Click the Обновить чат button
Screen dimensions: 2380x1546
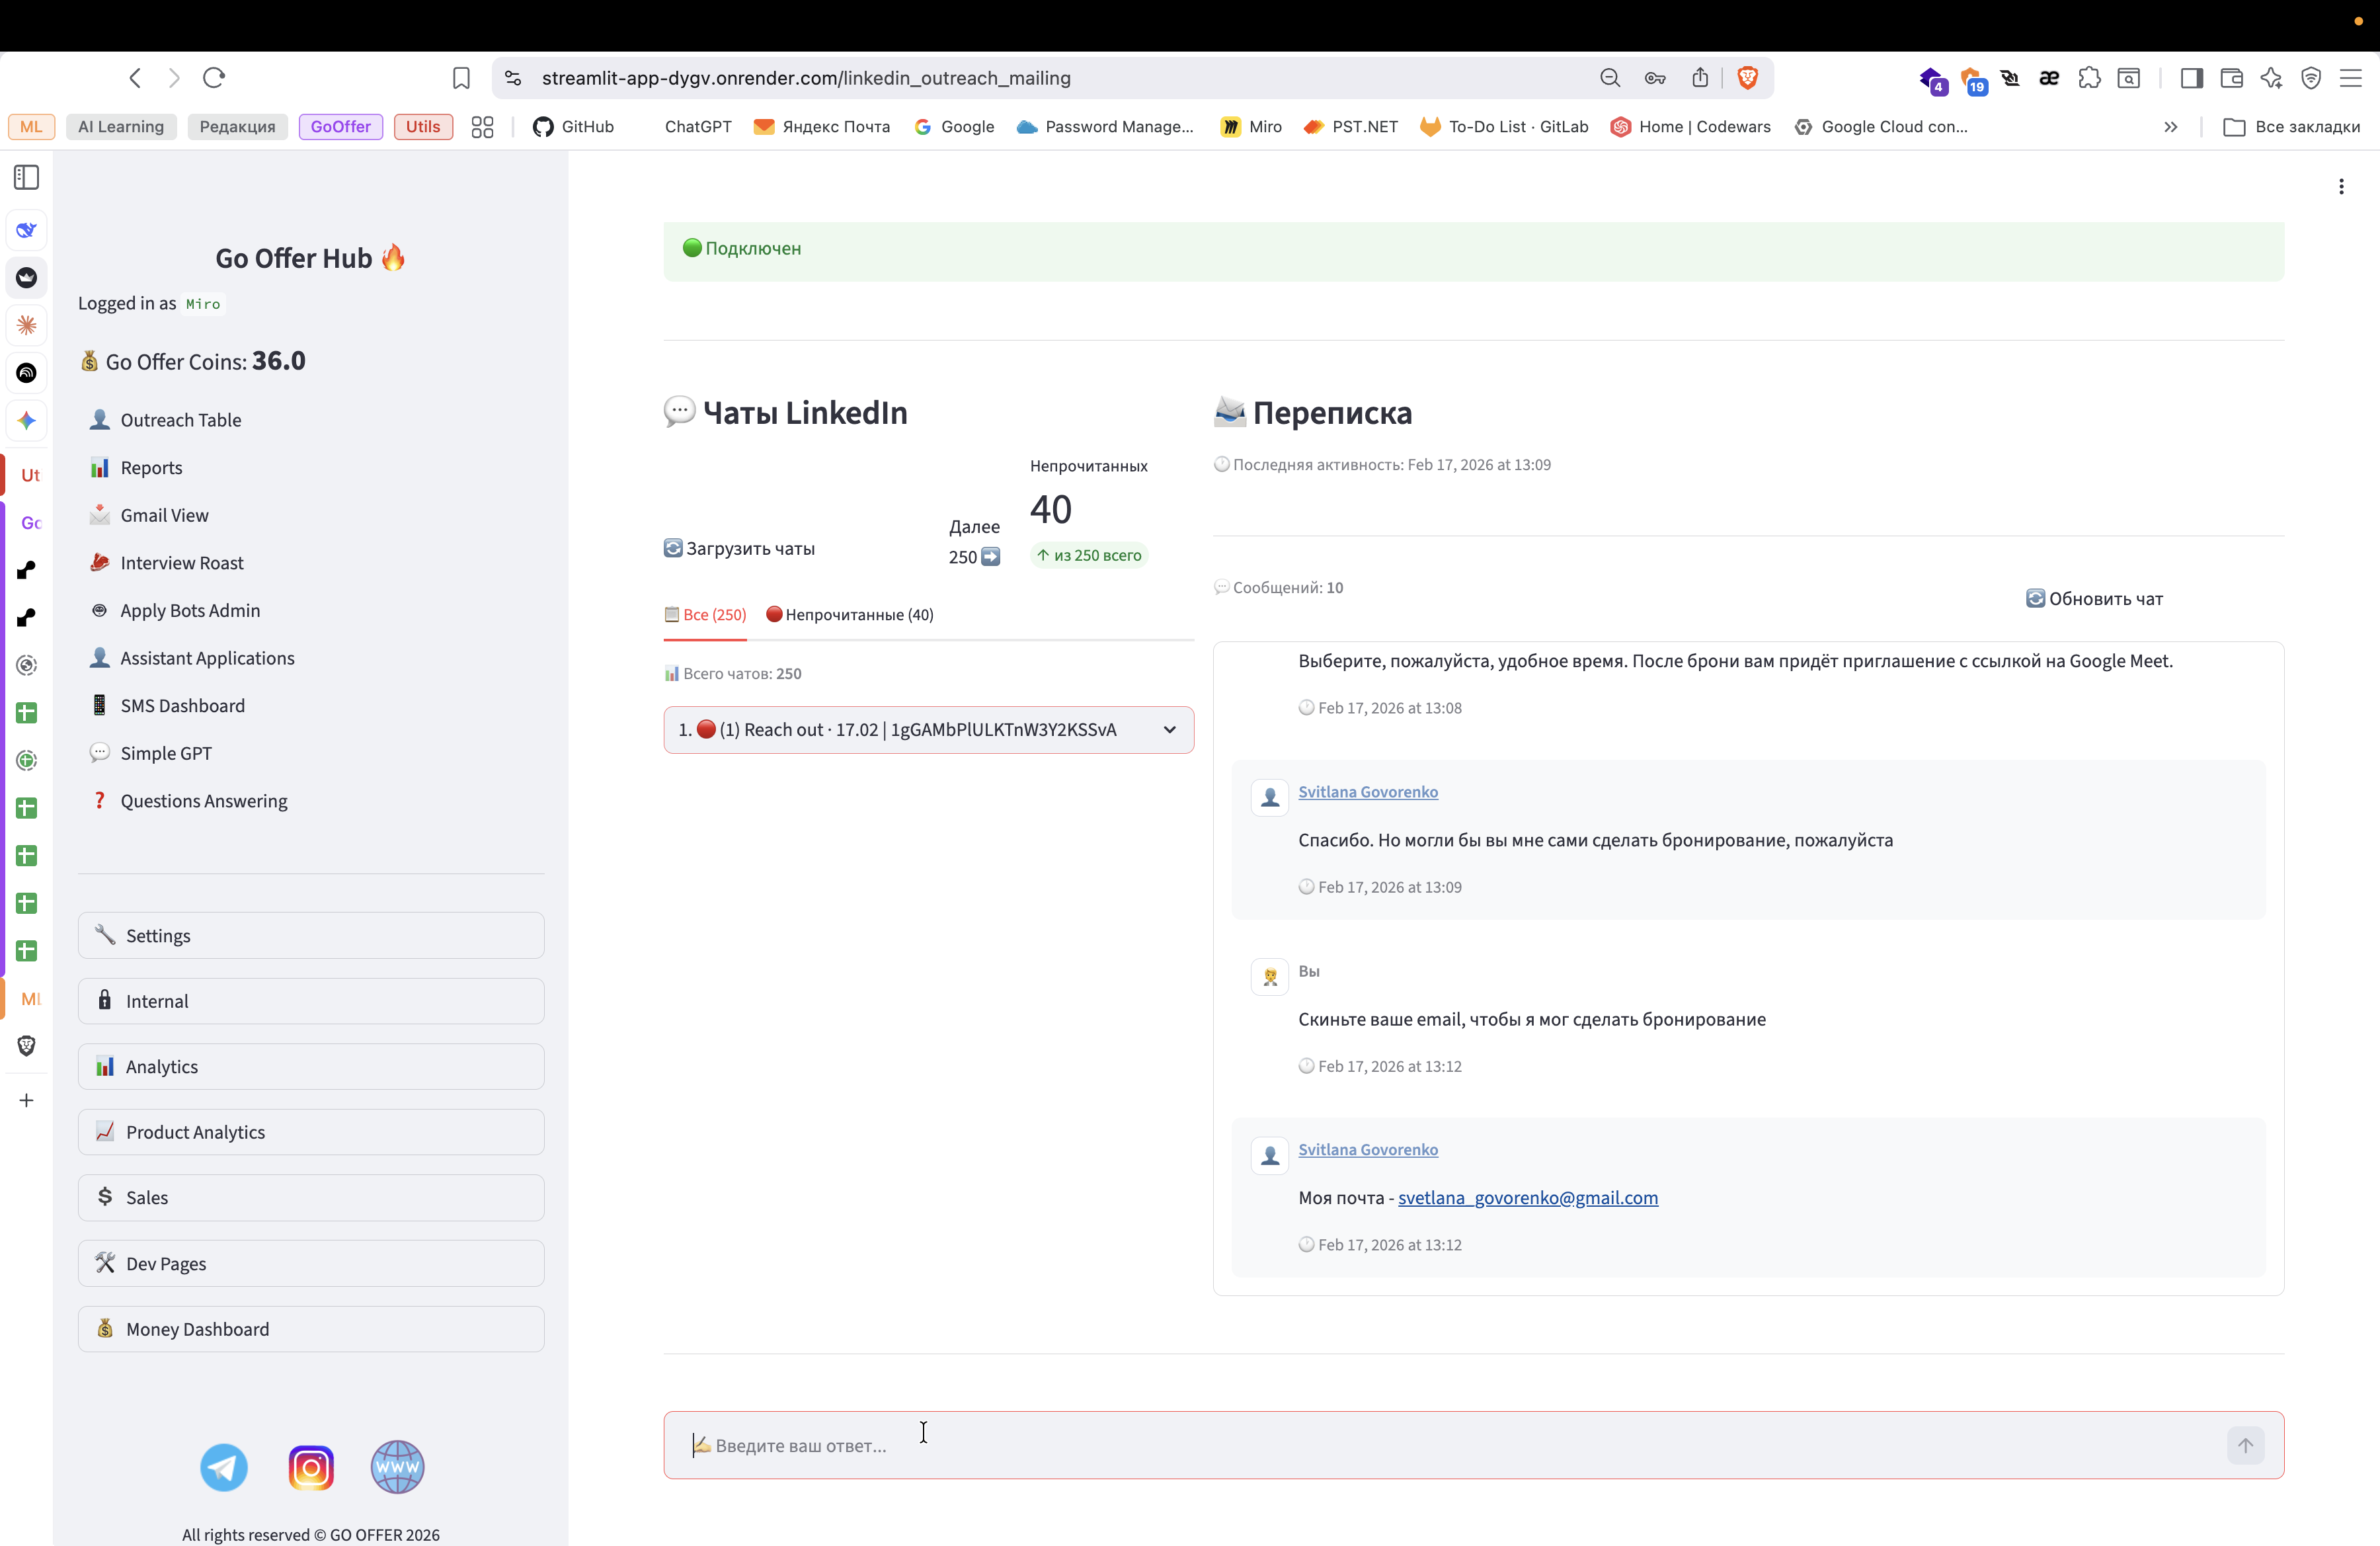[2094, 598]
